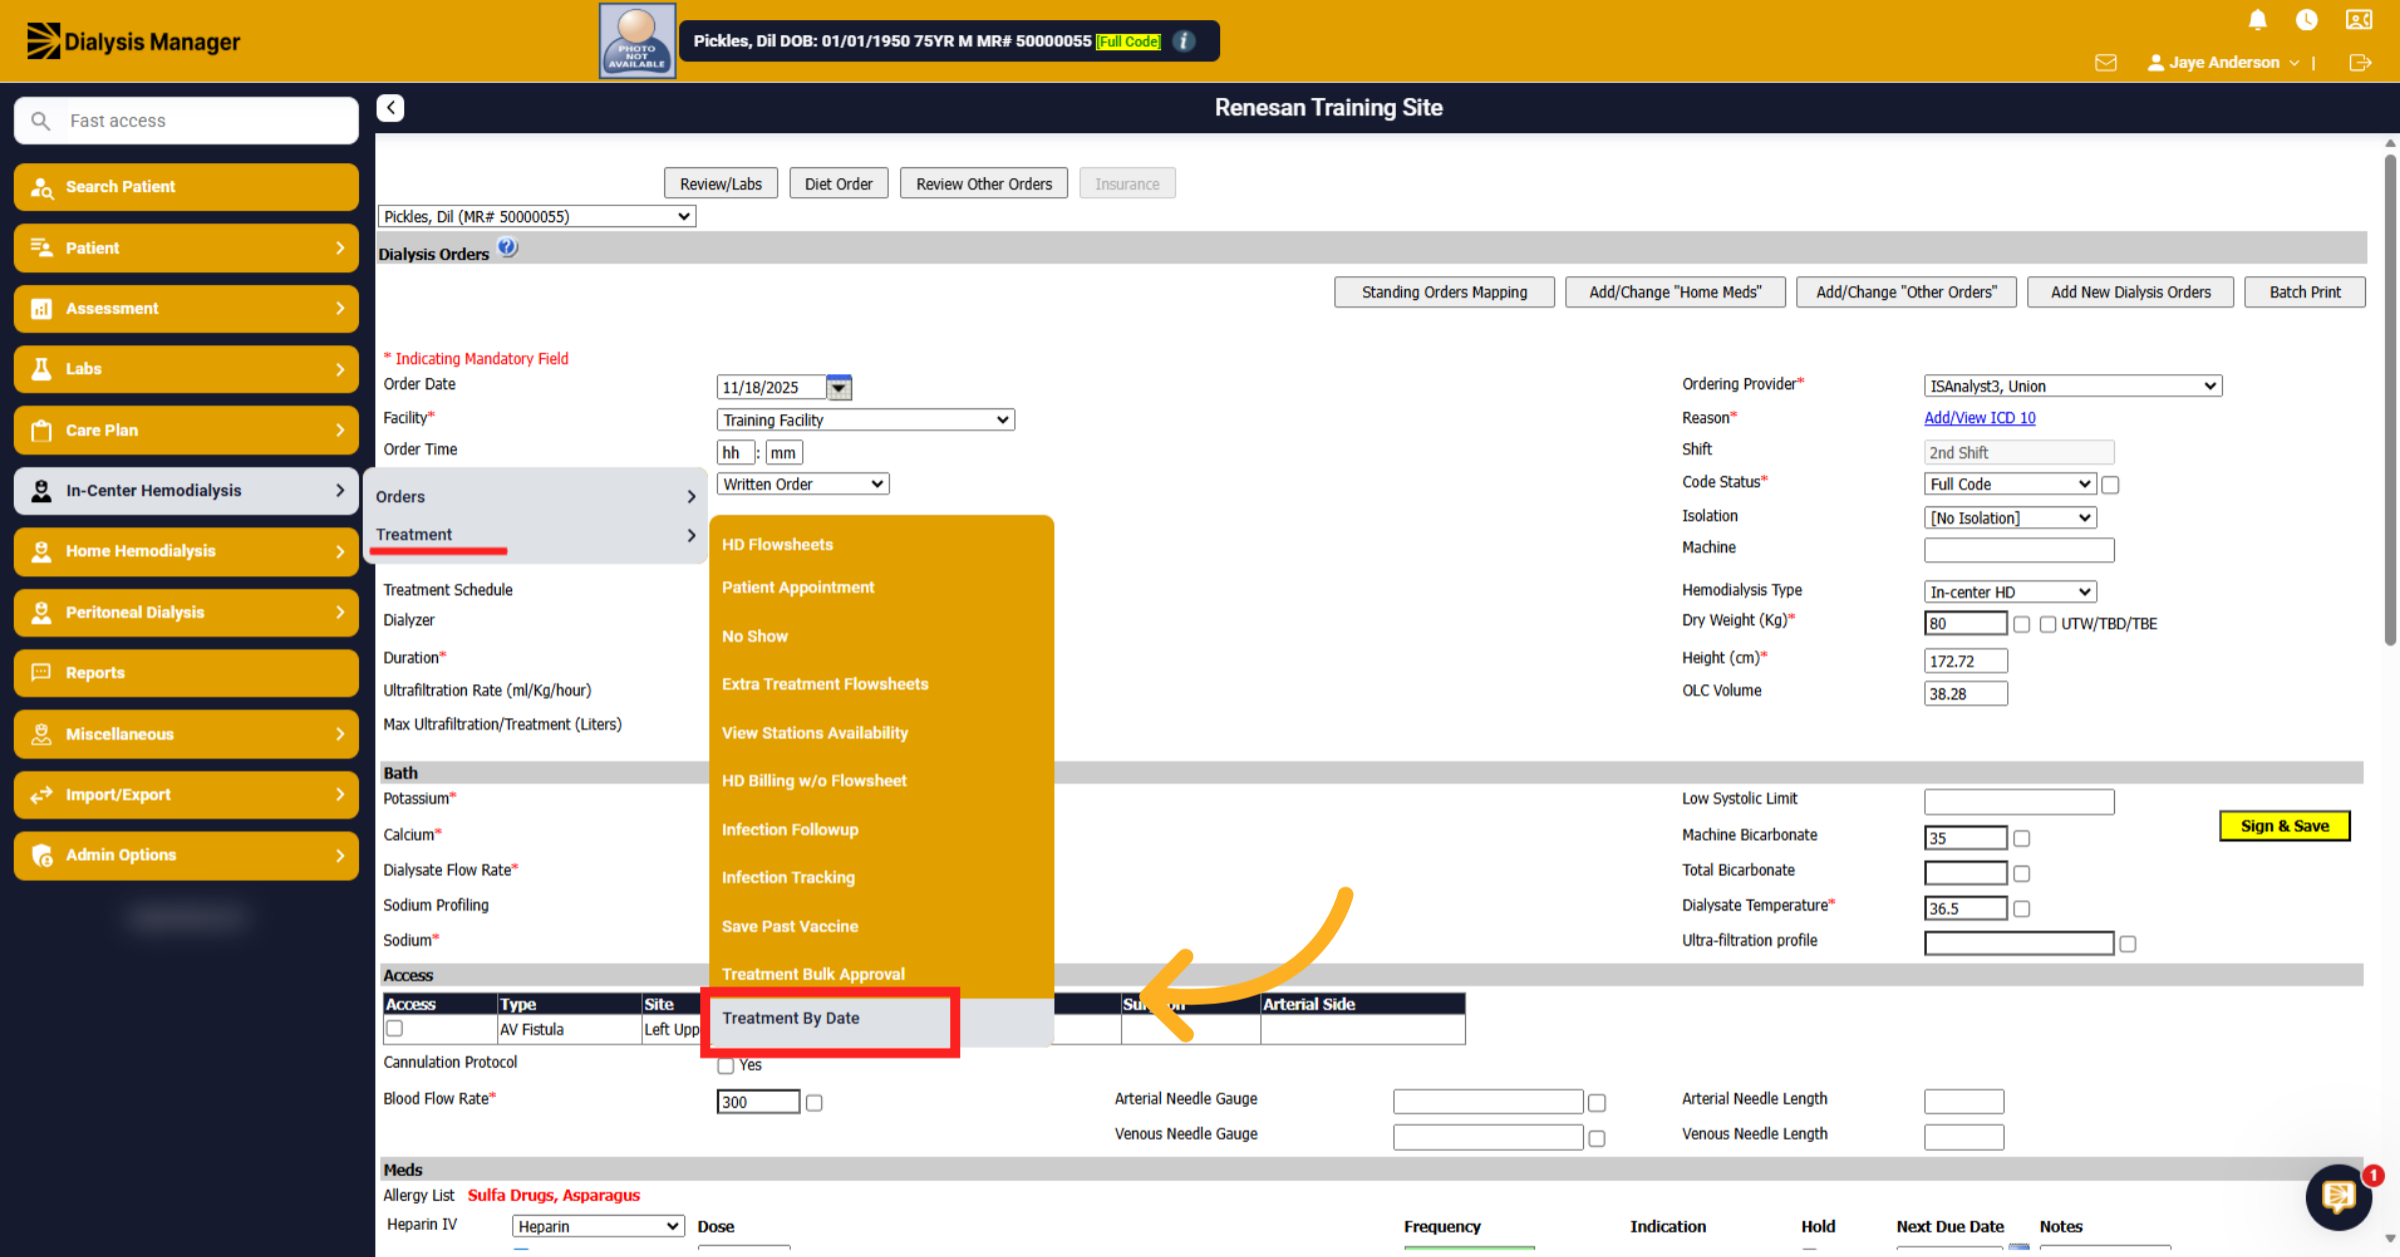The height and width of the screenshot is (1257, 2400).
Task: Open the Reports sidebar item
Action: 186,673
